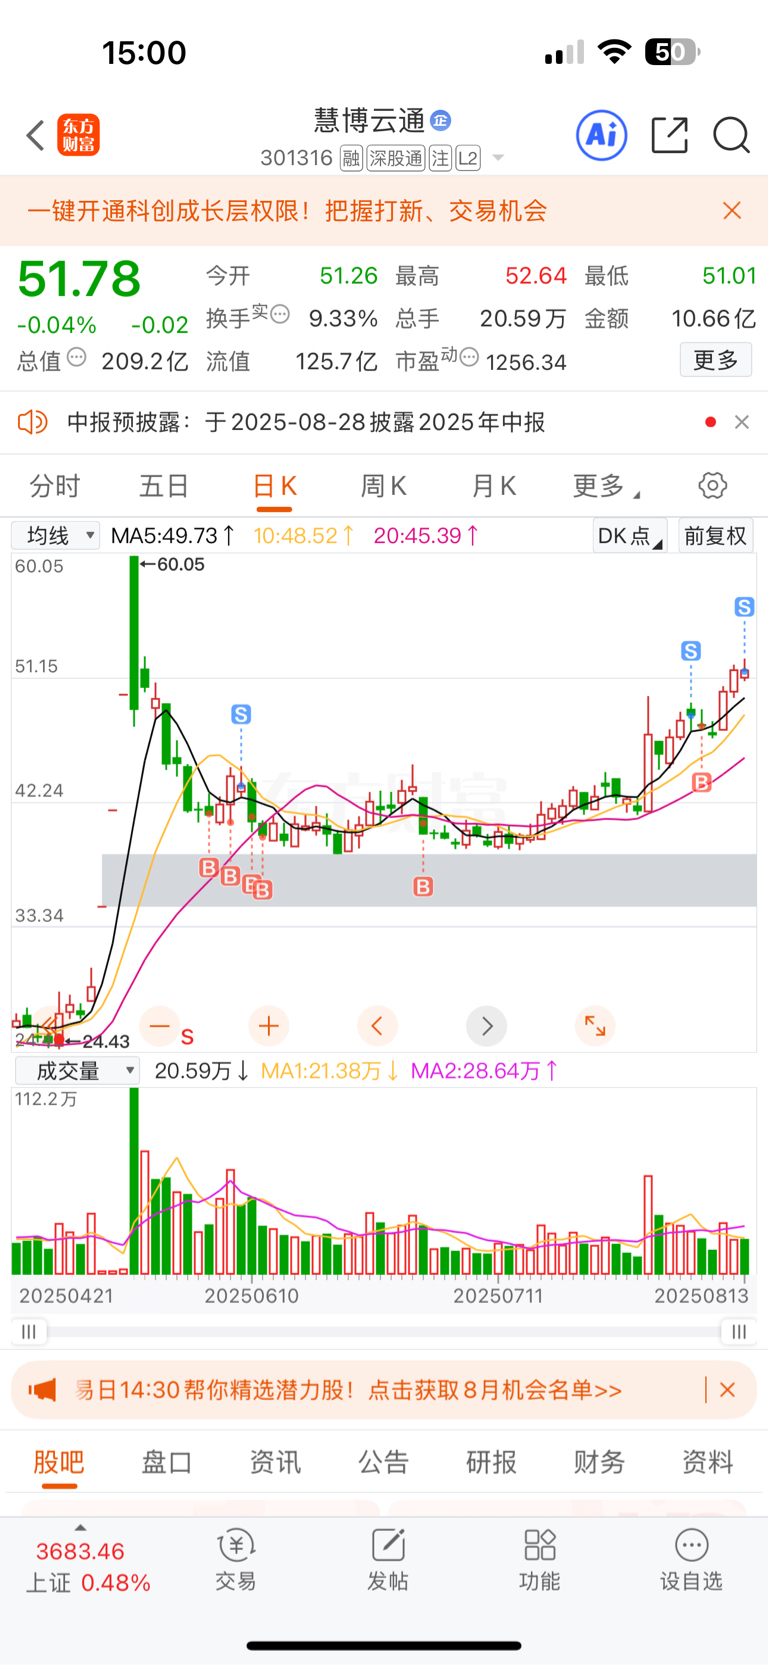The image size is (768, 1665).
Task: Tap the MA2:28.64万 volume value
Action: point(484,1071)
